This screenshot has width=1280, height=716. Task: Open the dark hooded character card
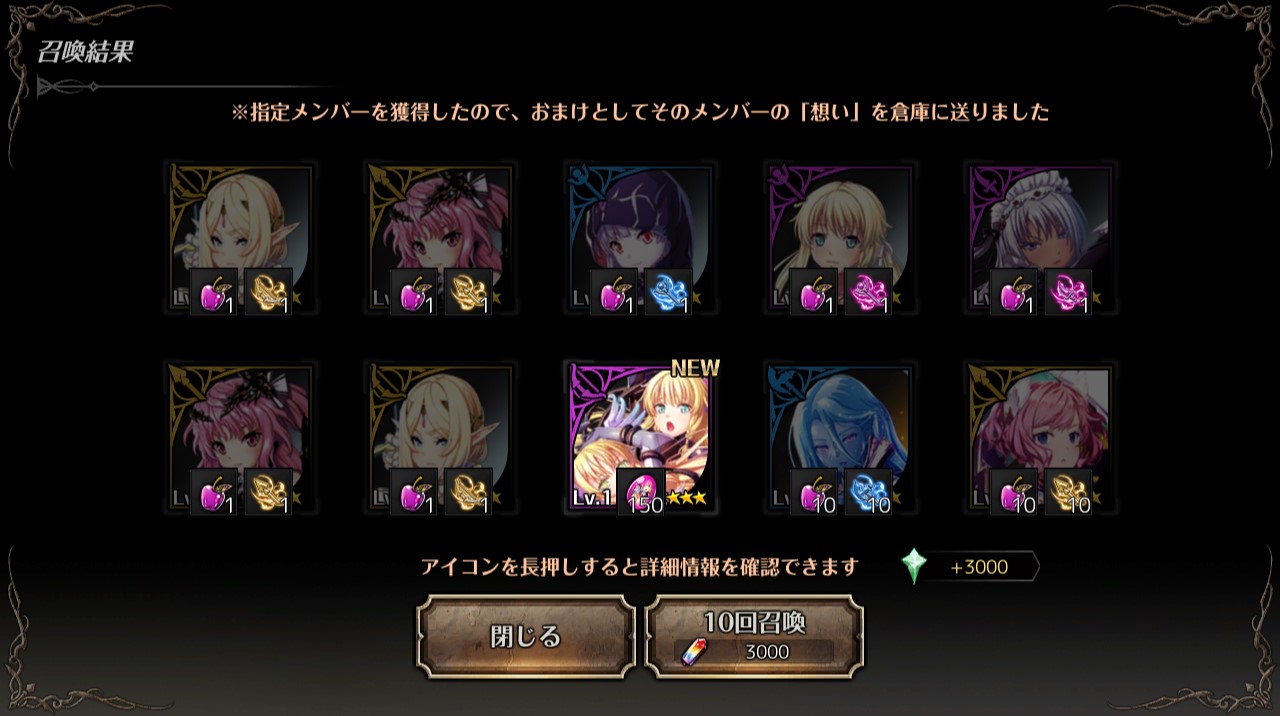click(x=641, y=238)
